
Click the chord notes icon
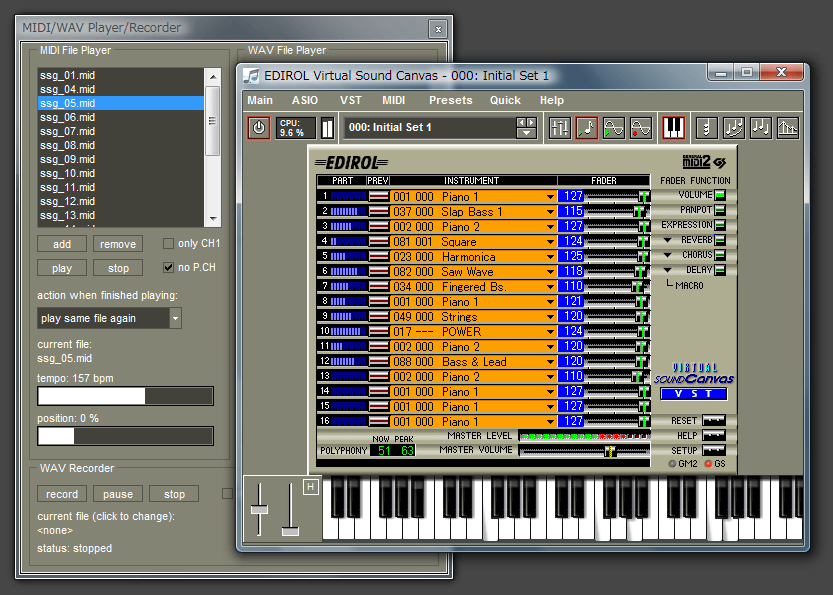coord(707,128)
